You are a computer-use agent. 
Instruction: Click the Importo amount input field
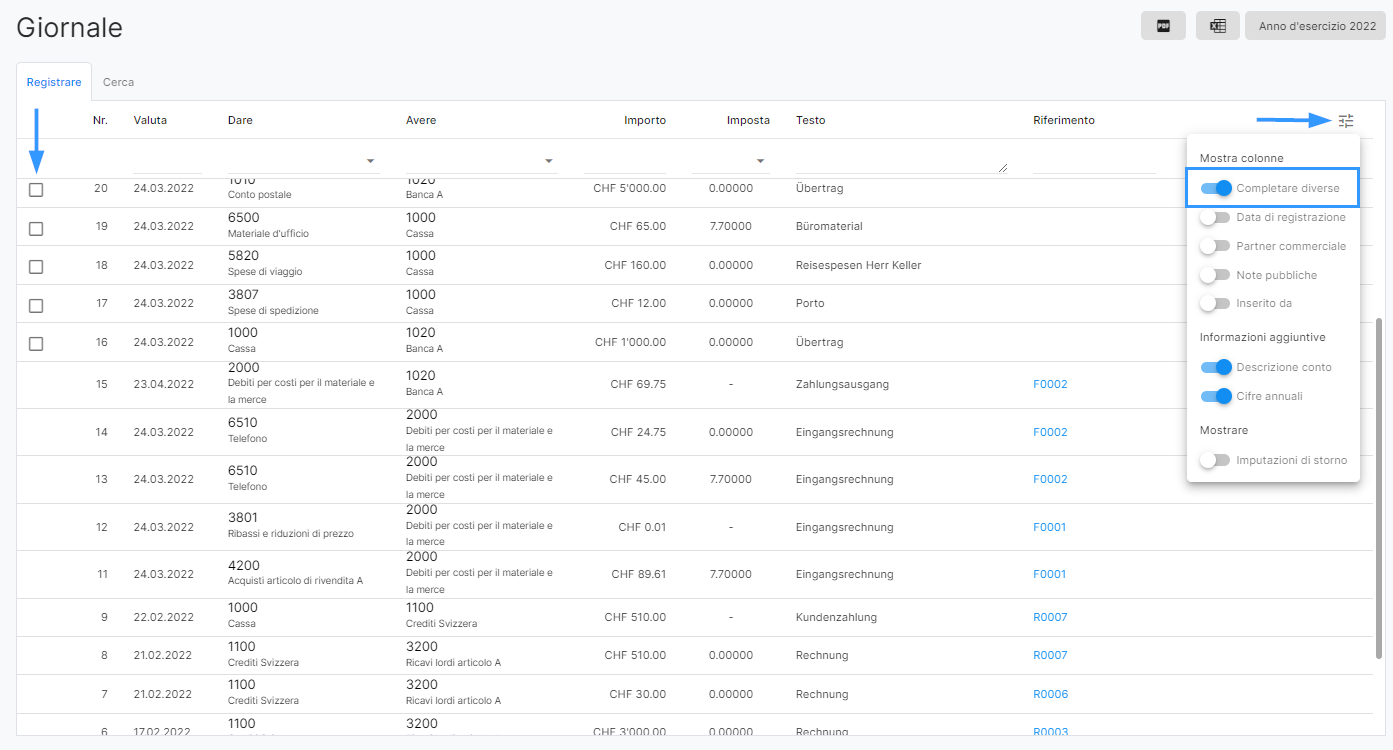pyautogui.click(x=625, y=161)
